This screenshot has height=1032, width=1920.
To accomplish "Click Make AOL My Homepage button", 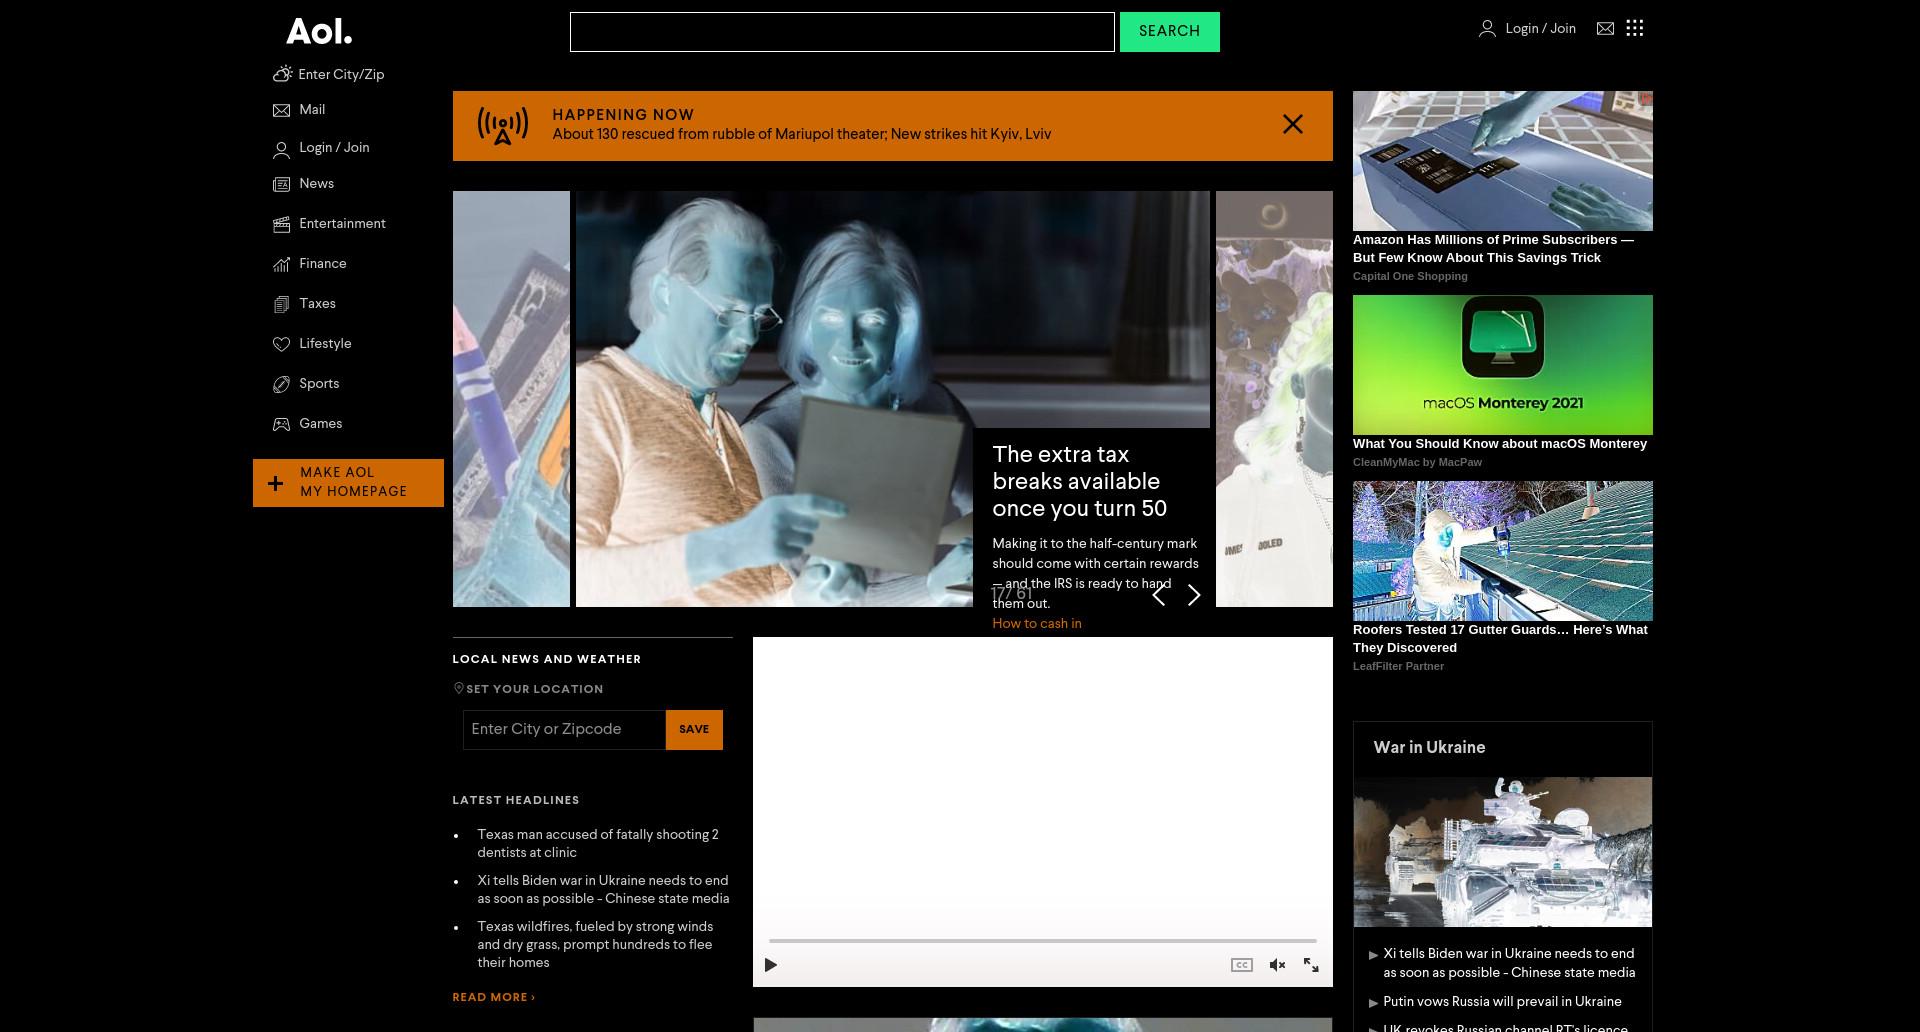I will [348, 483].
